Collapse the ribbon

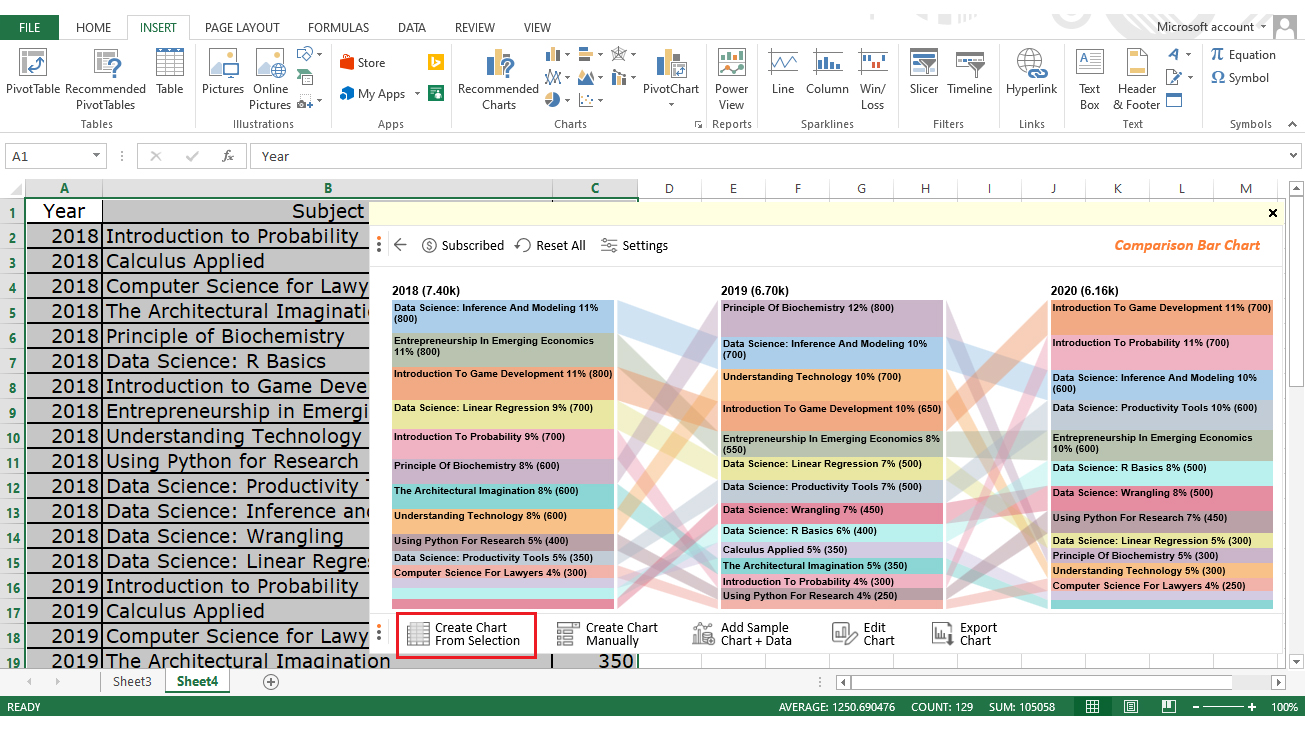point(1291,125)
